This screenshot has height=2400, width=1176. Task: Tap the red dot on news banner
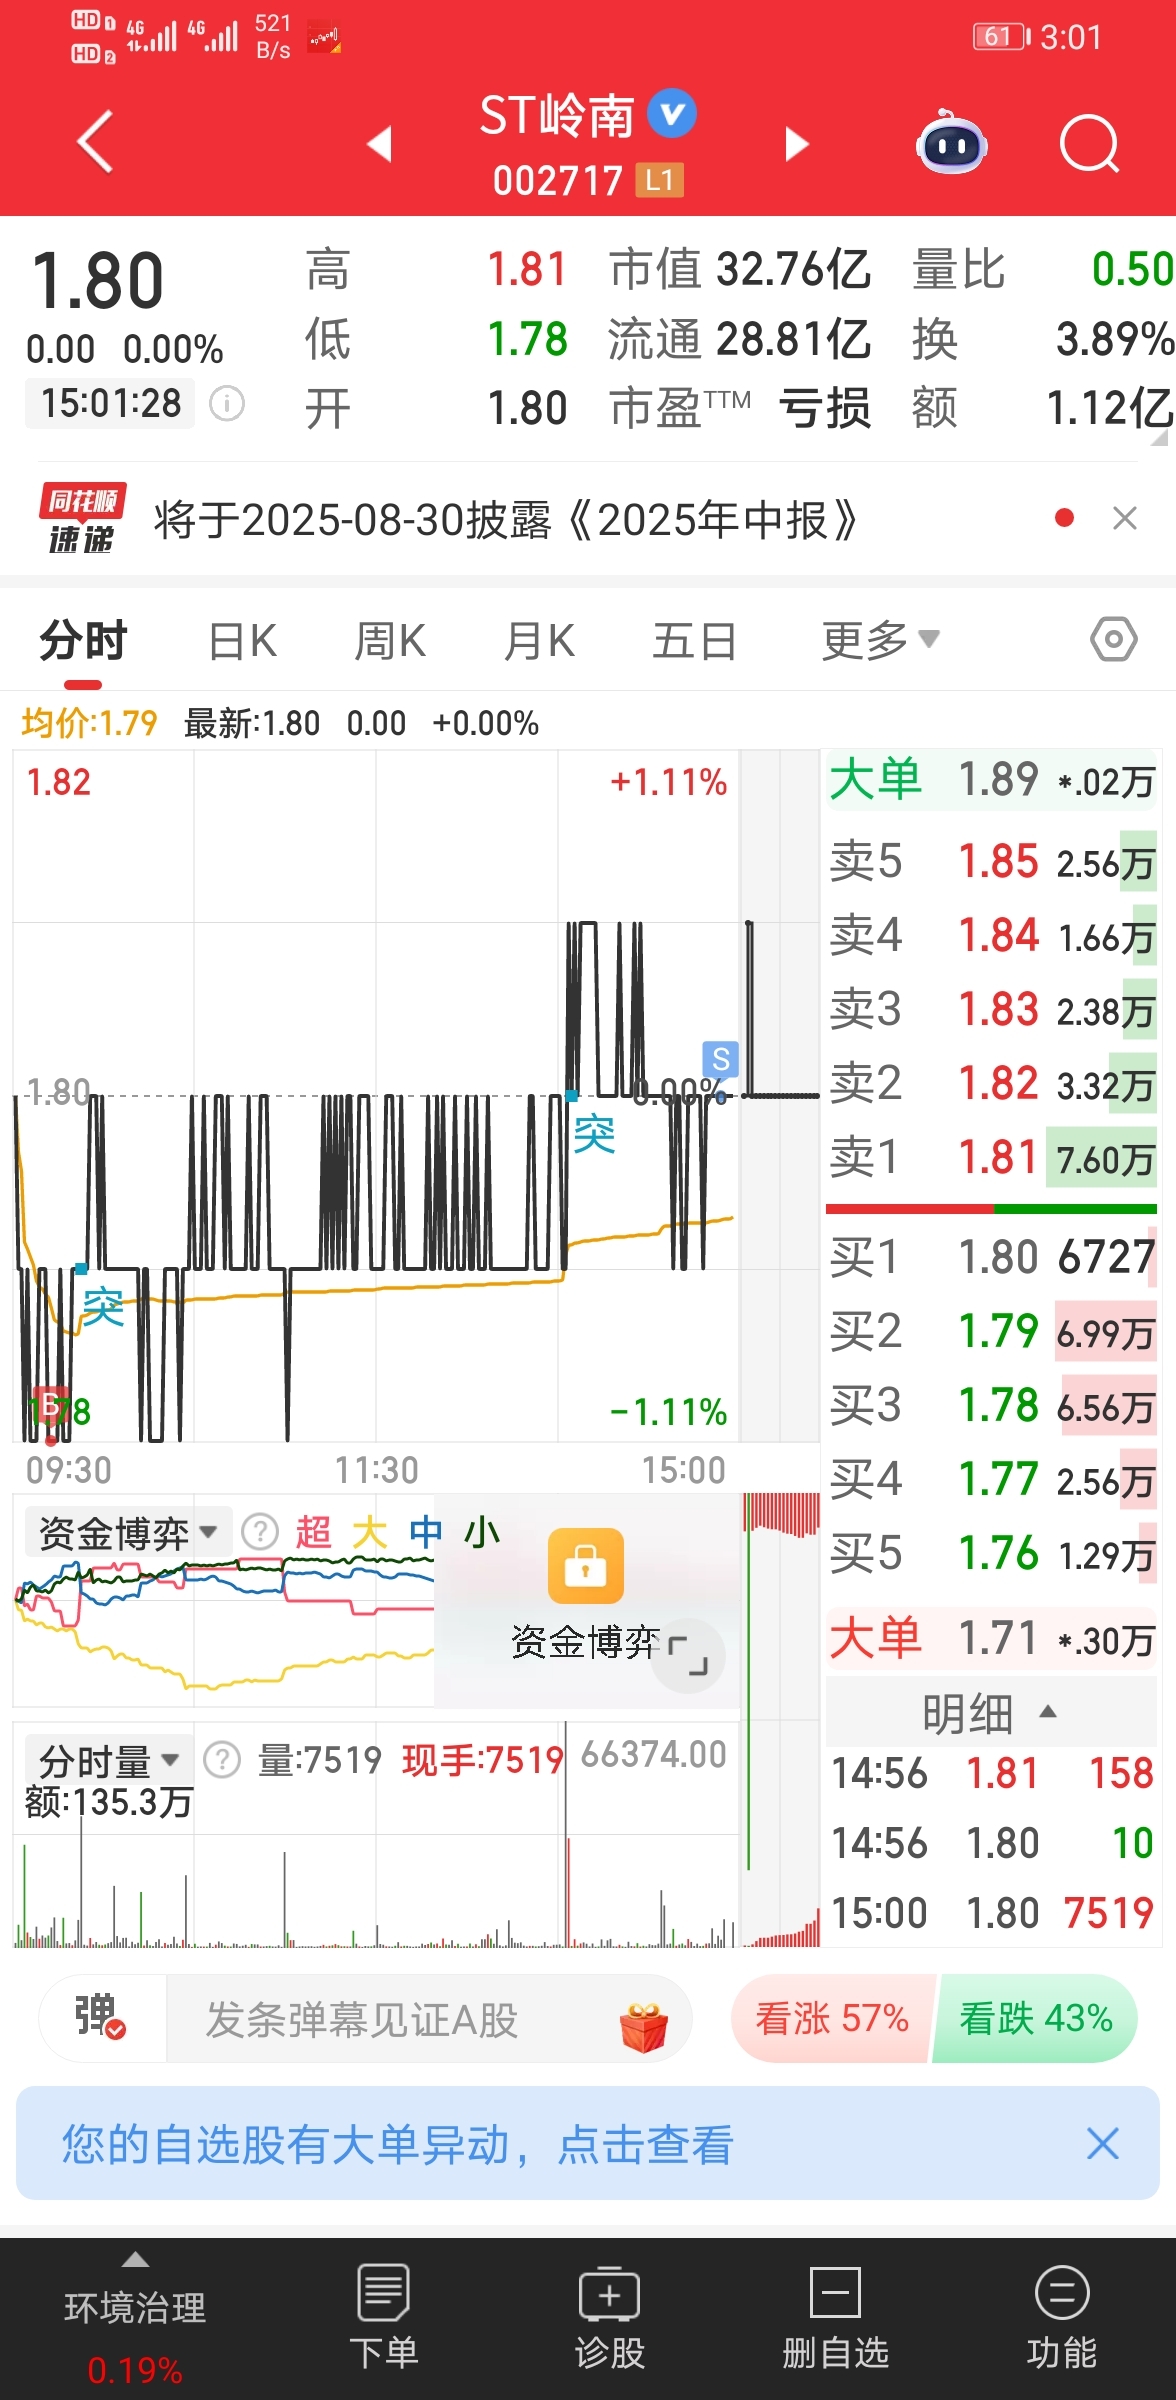click(x=1064, y=518)
